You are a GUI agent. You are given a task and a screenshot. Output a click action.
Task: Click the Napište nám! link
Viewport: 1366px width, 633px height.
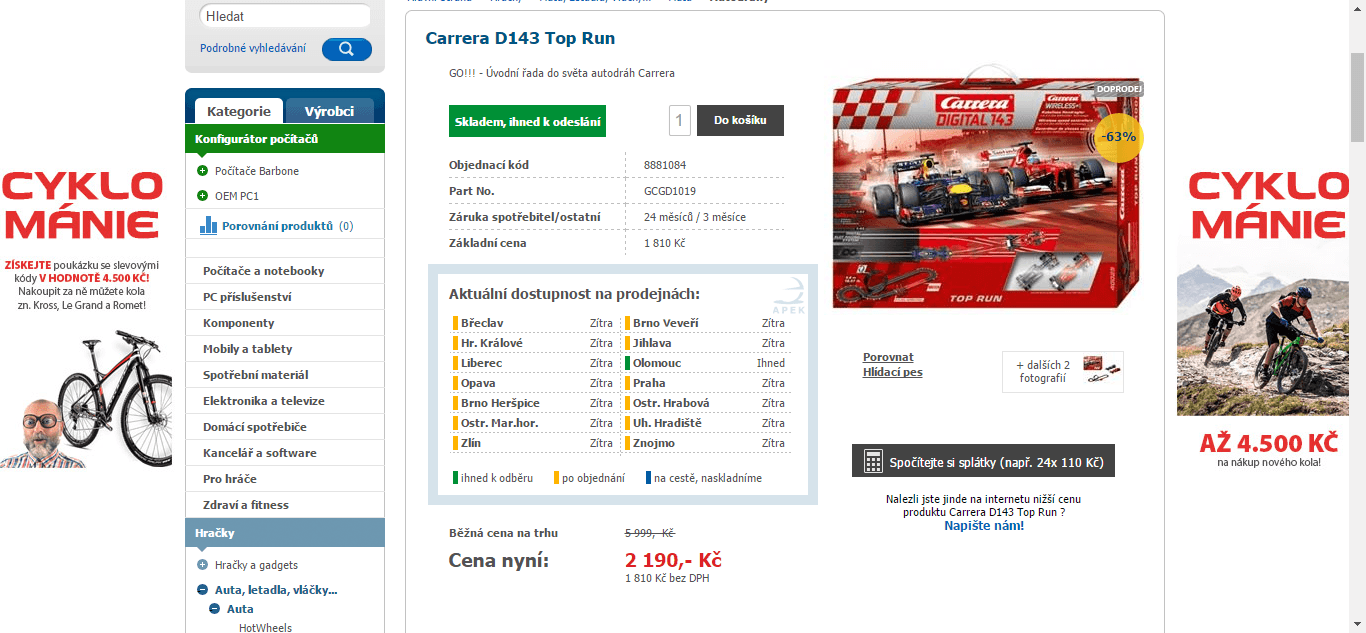[x=983, y=526]
